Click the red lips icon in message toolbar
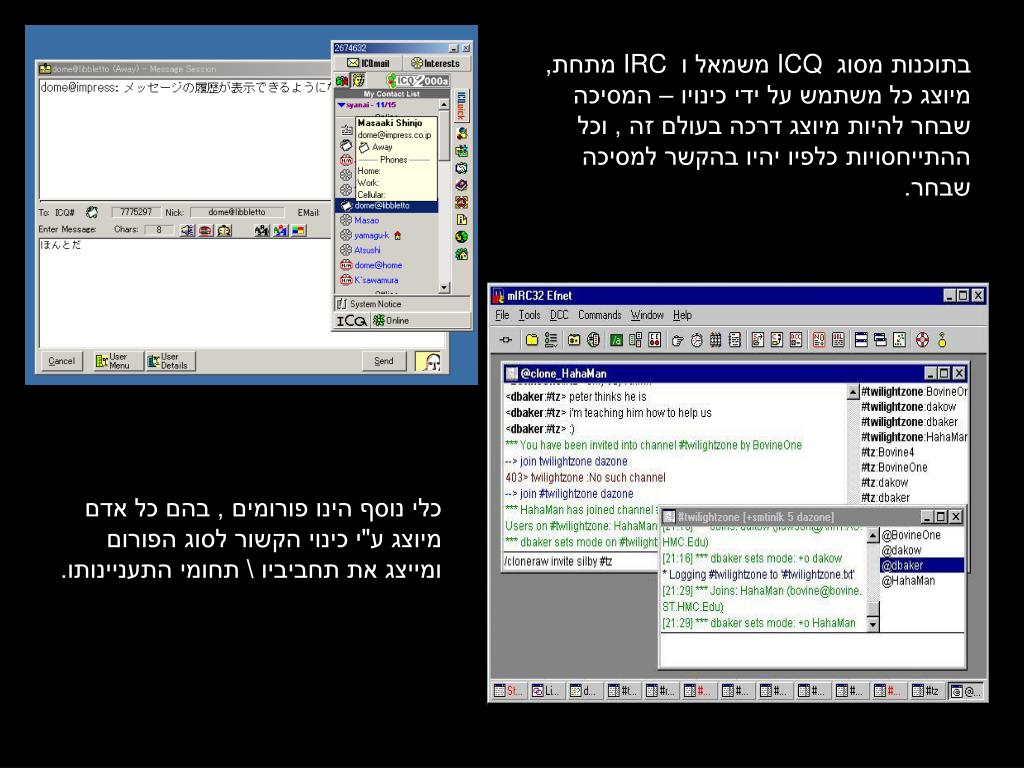This screenshot has height=768, width=1024. pos(206,230)
